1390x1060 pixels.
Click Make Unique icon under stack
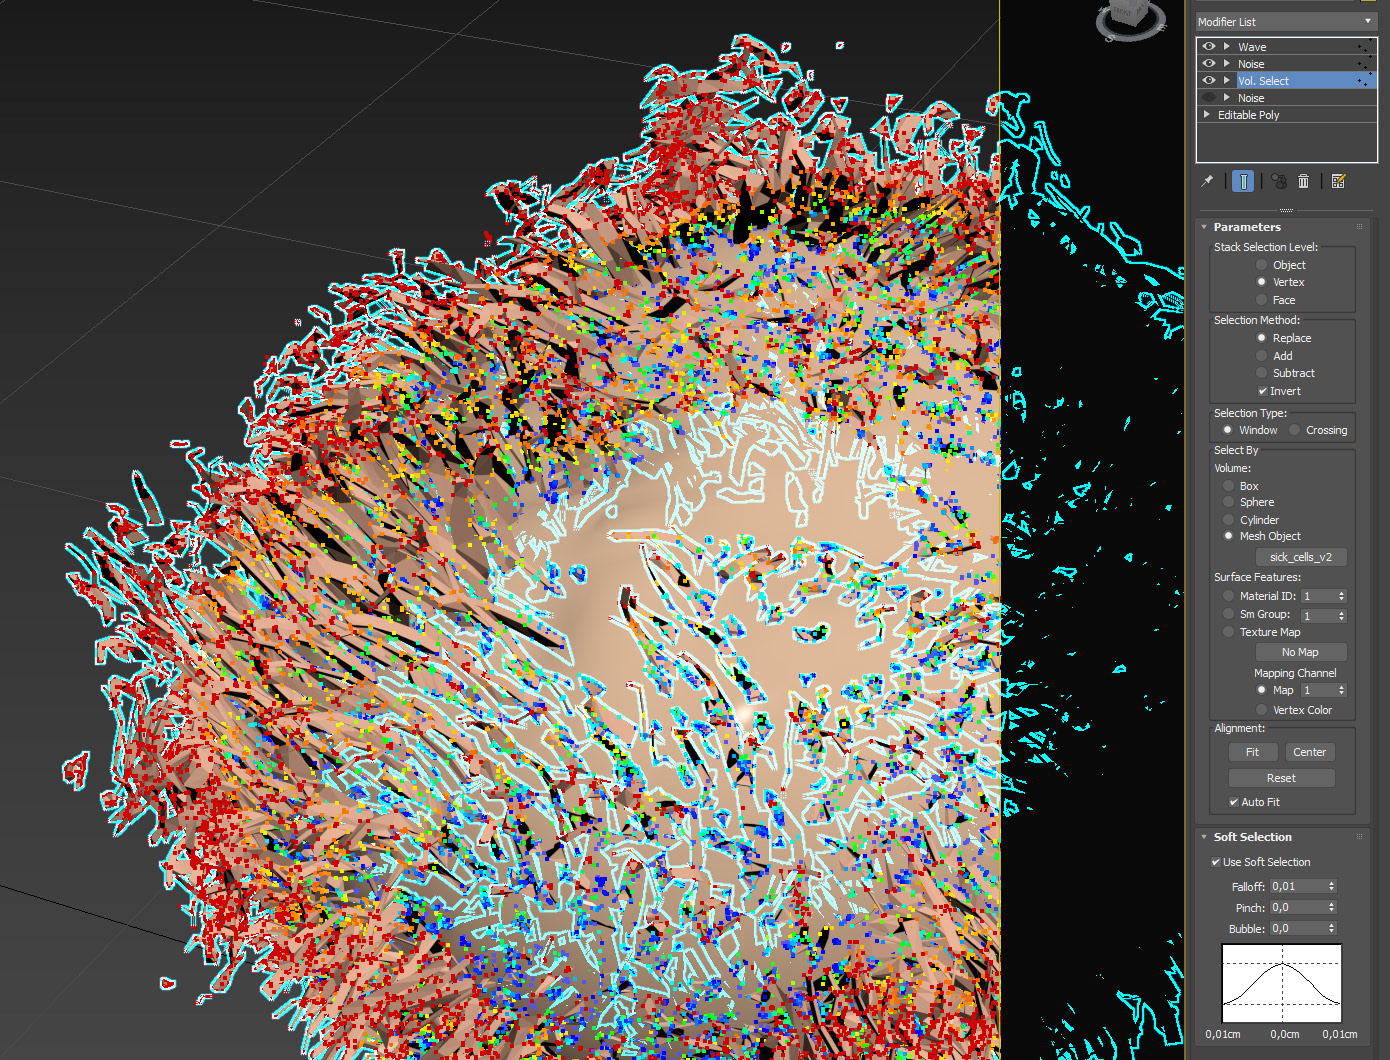[1279, 181]
